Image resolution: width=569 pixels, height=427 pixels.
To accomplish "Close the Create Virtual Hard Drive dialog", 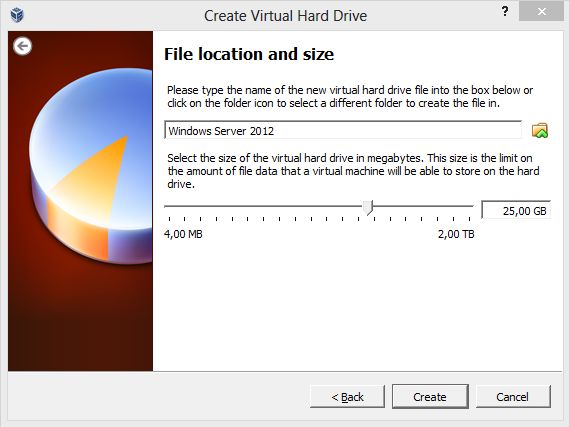I will (541, 12).
